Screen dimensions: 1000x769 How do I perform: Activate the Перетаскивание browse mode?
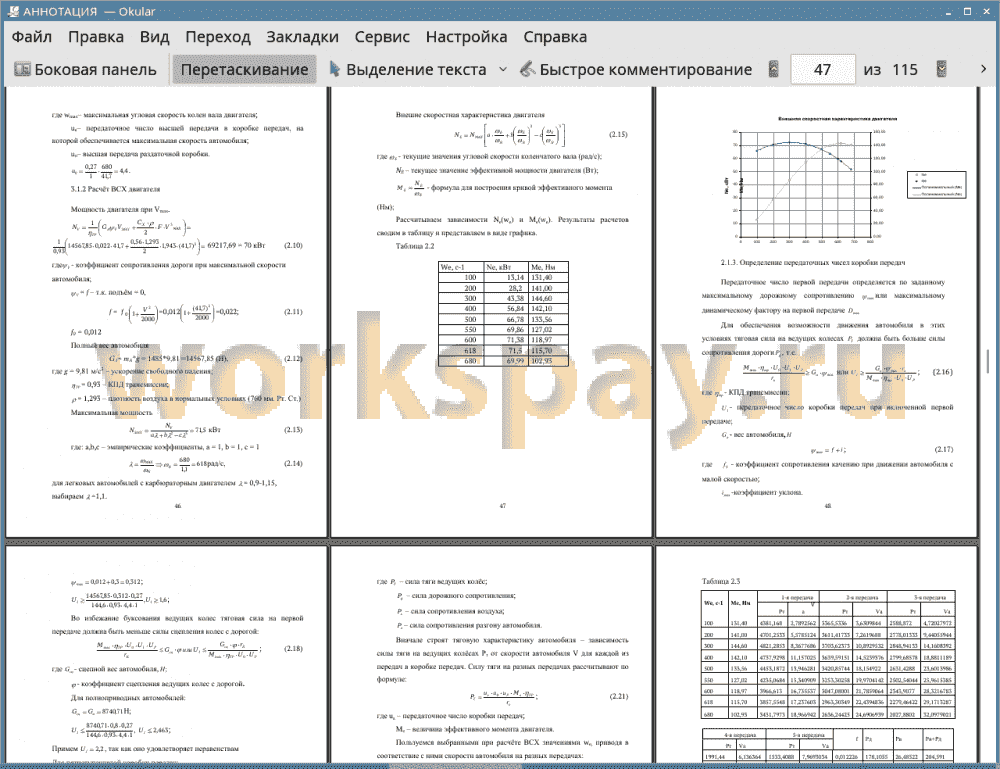(244, 69)
